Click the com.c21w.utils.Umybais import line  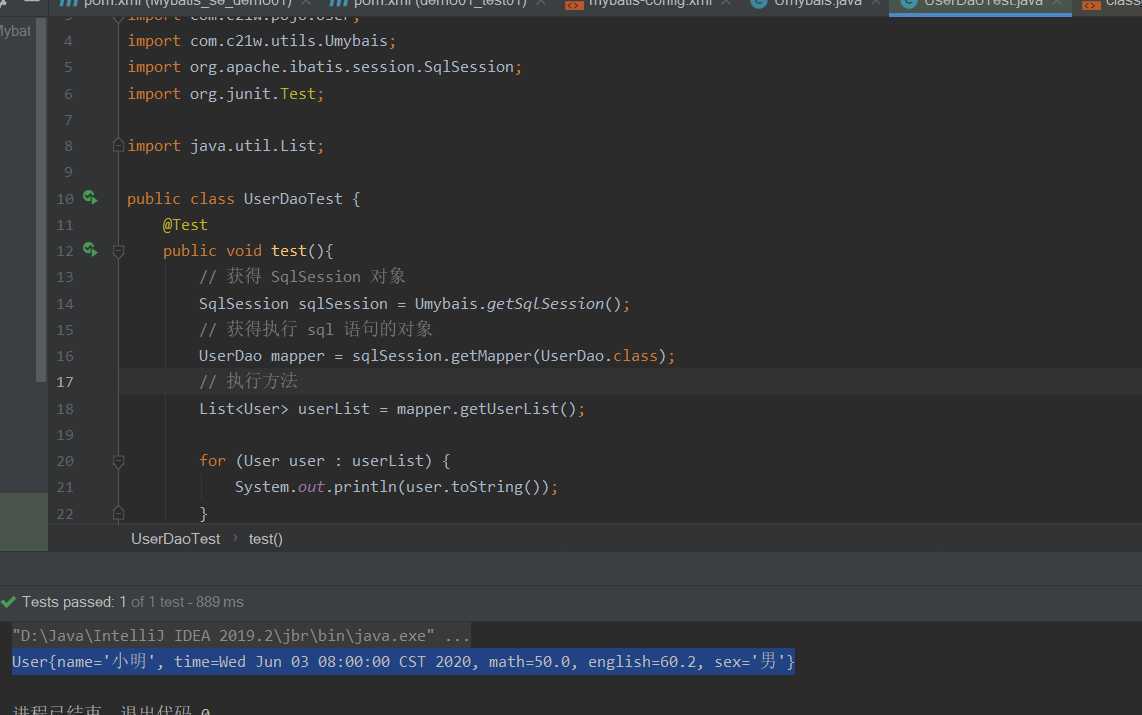262,41
